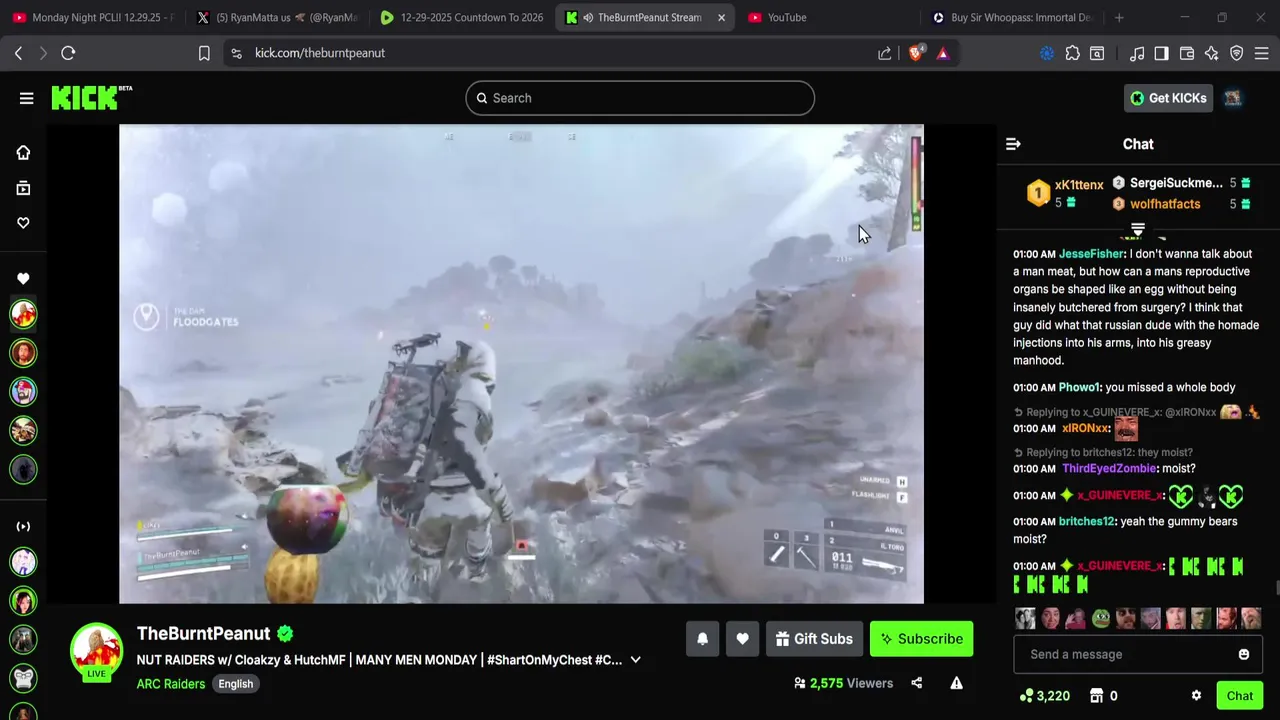
Task: Open the channel points 3,220 balance
Action: [x=1045, y=696]
